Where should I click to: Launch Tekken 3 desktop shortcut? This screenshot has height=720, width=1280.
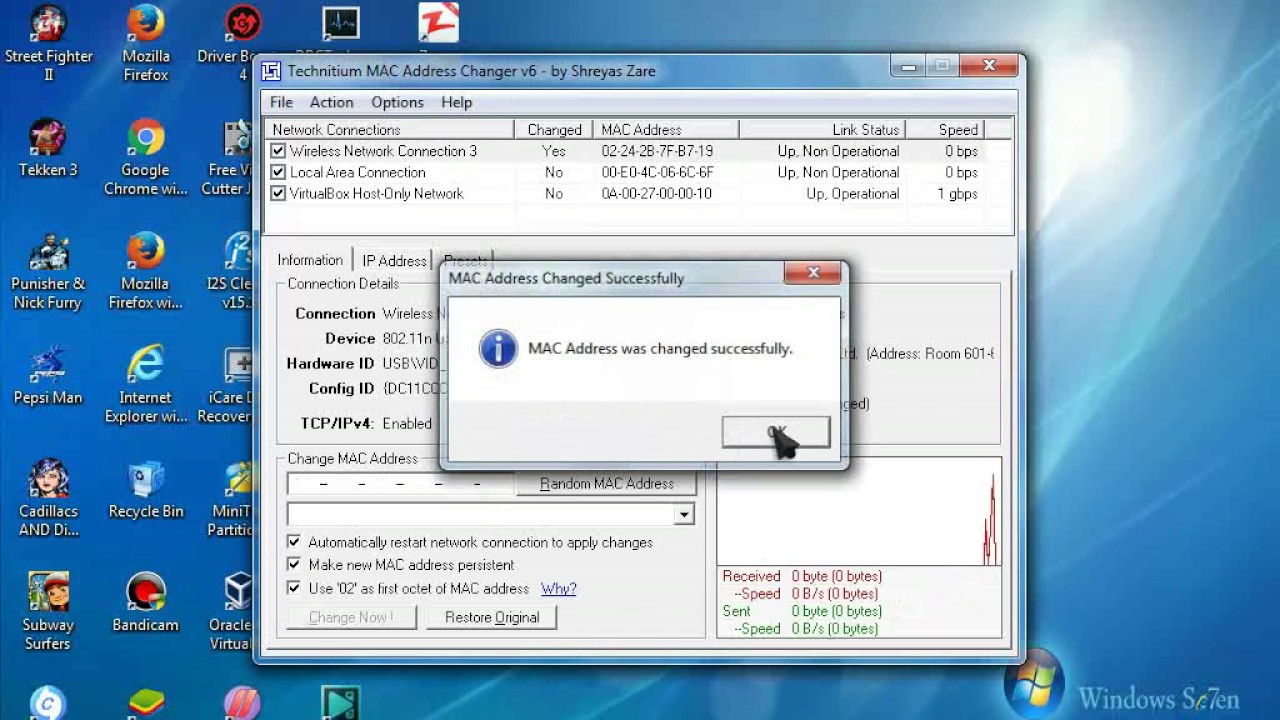[48, 148]
